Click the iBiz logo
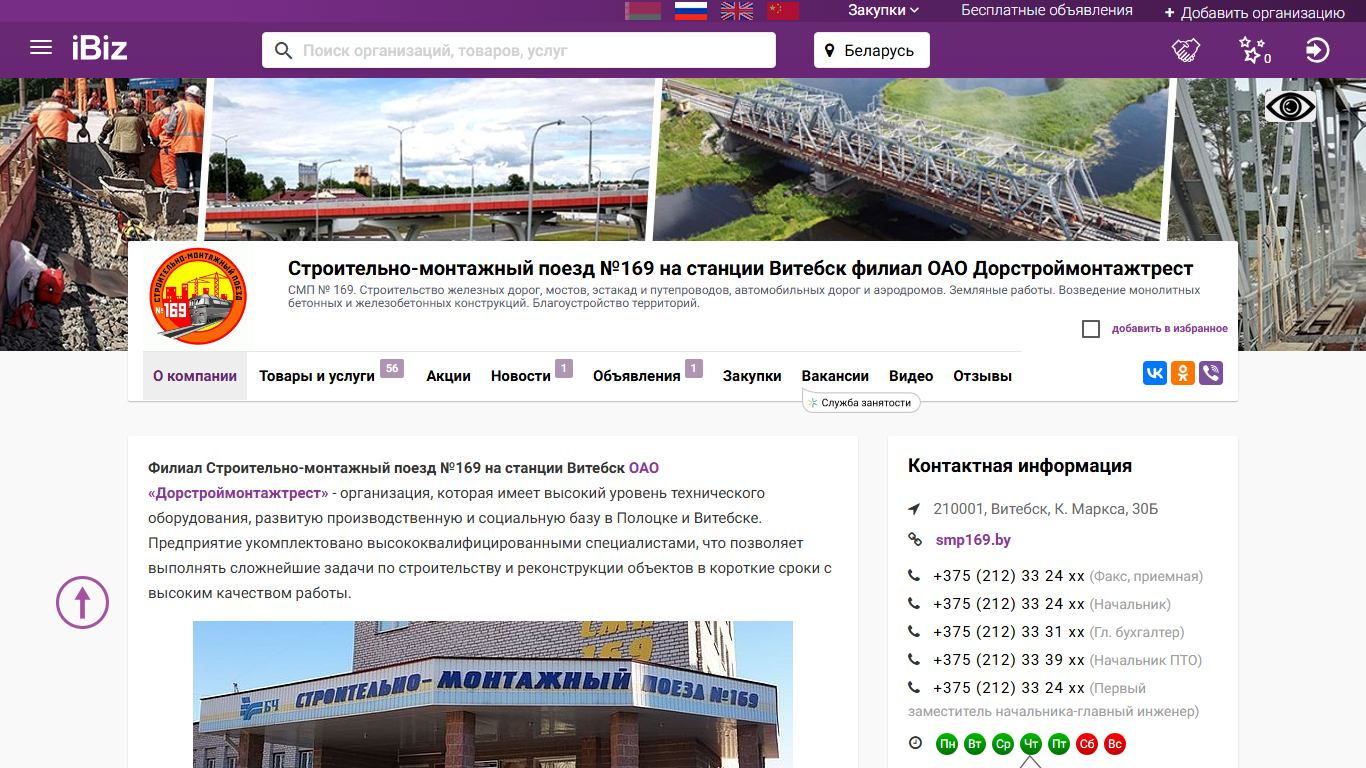 (x=99, y=48)
